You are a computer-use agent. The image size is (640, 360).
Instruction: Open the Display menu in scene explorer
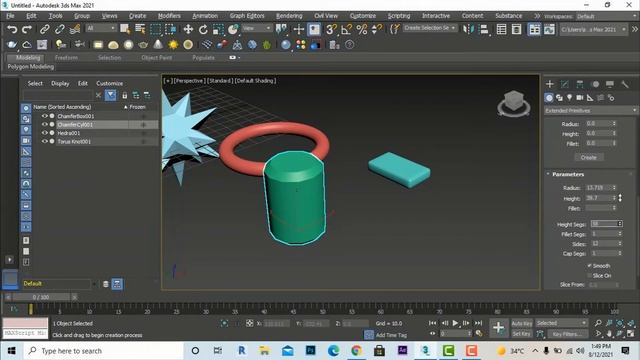coord(60,83)
